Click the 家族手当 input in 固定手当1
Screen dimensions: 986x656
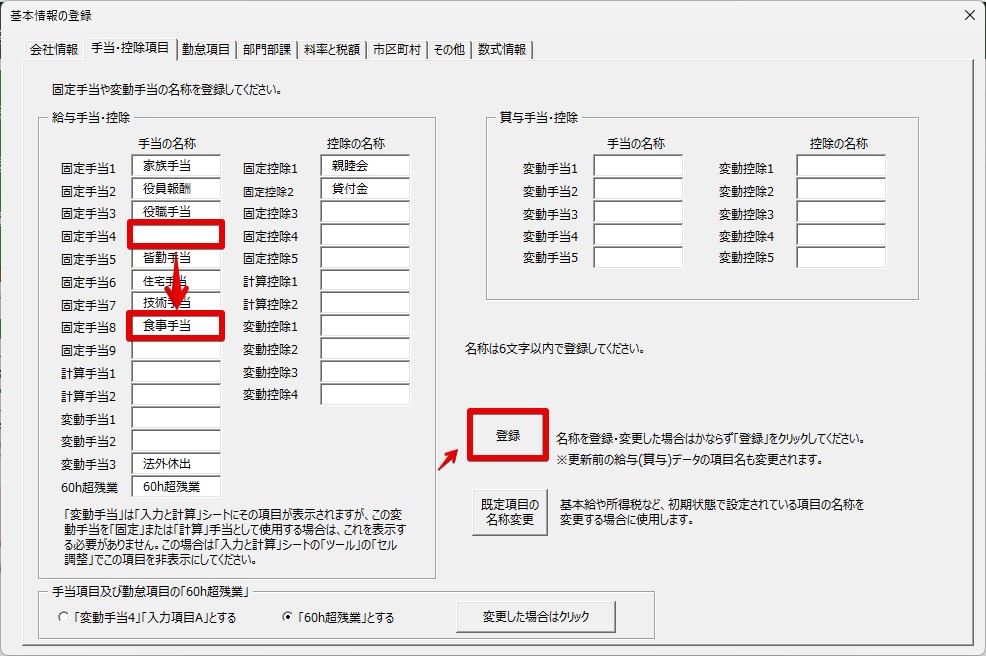click(x=176, y=166)
